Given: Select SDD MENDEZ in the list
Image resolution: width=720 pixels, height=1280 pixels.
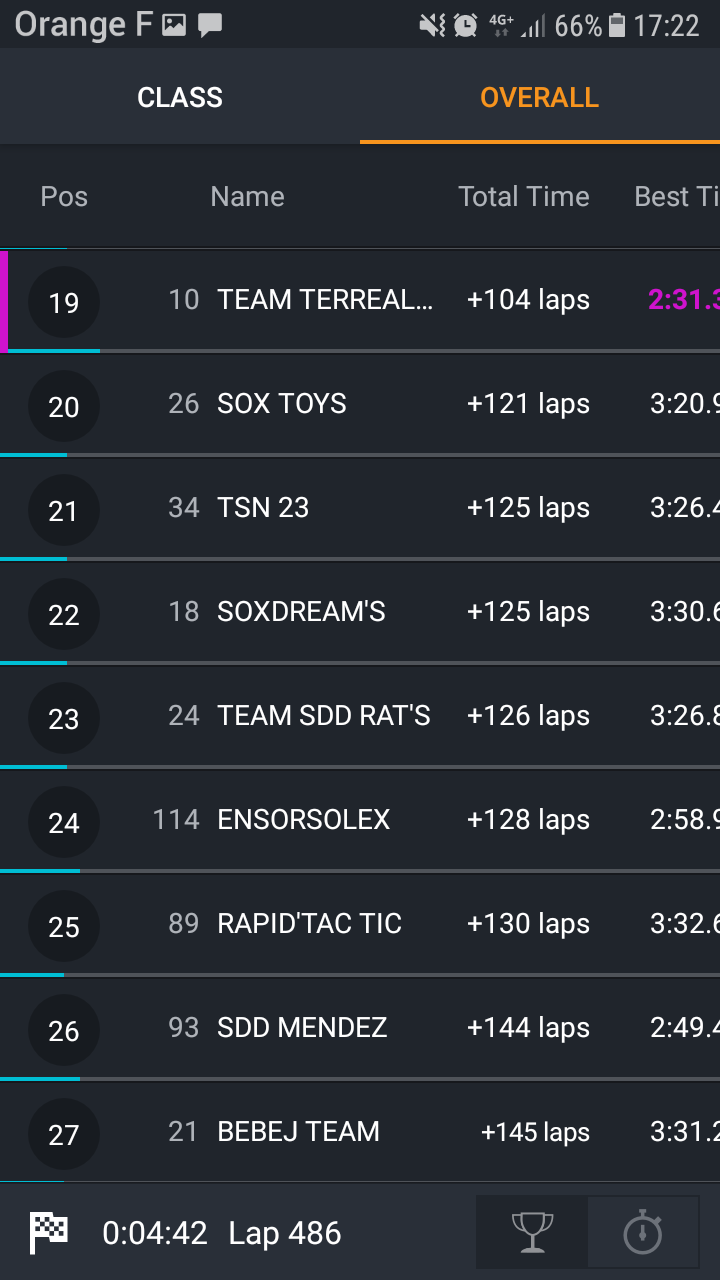Looking at the screenshot, I should 302,1028.
